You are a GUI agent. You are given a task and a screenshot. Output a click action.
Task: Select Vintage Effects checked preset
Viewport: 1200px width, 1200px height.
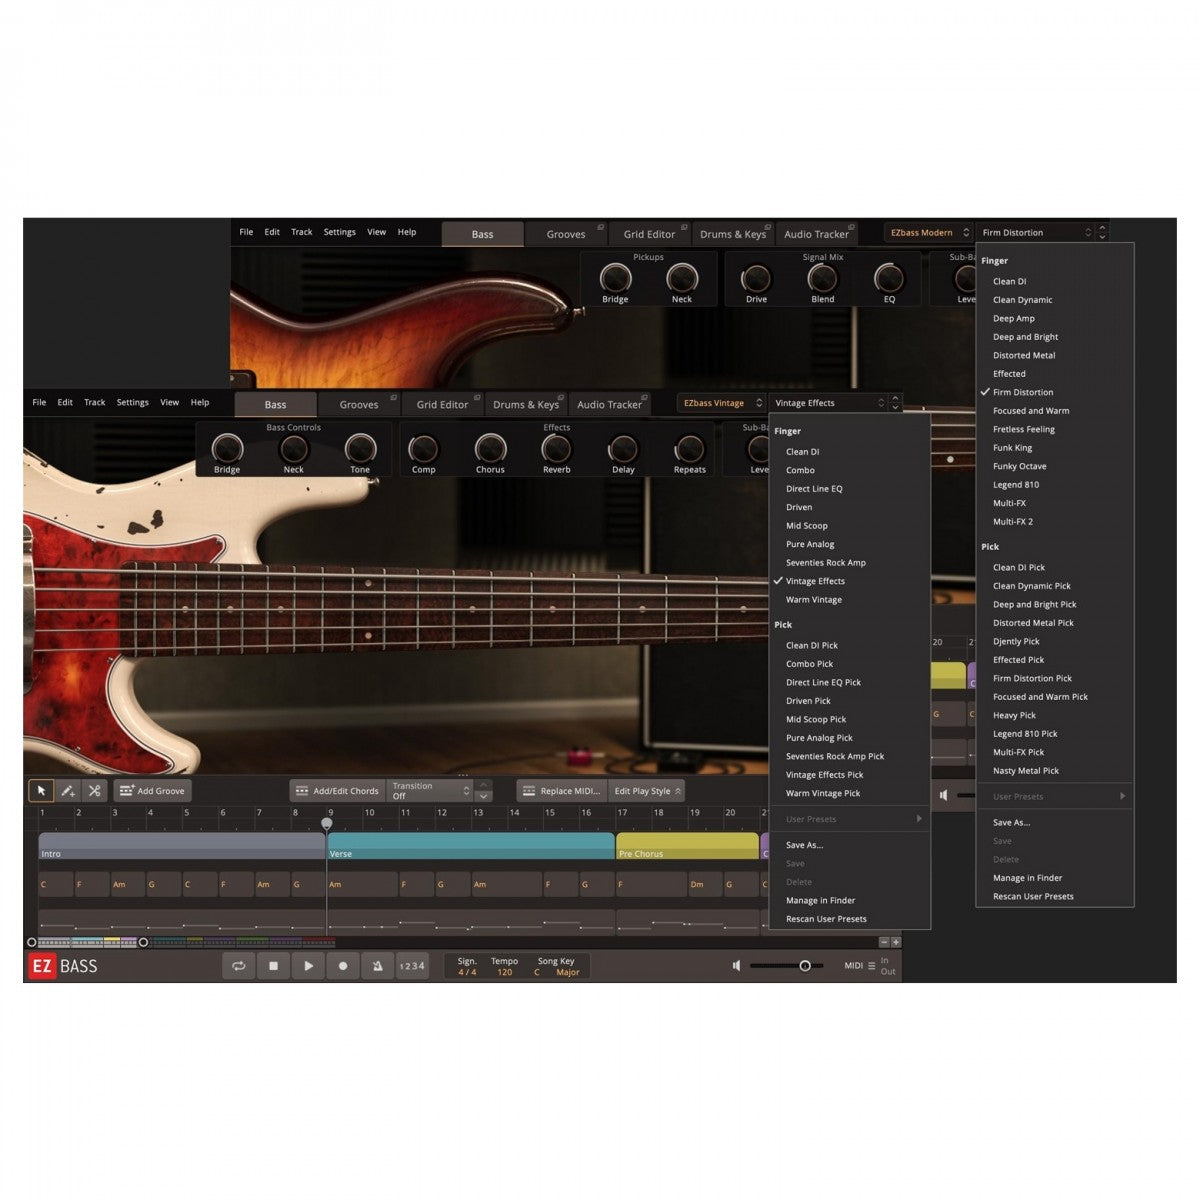click(849, 581)
